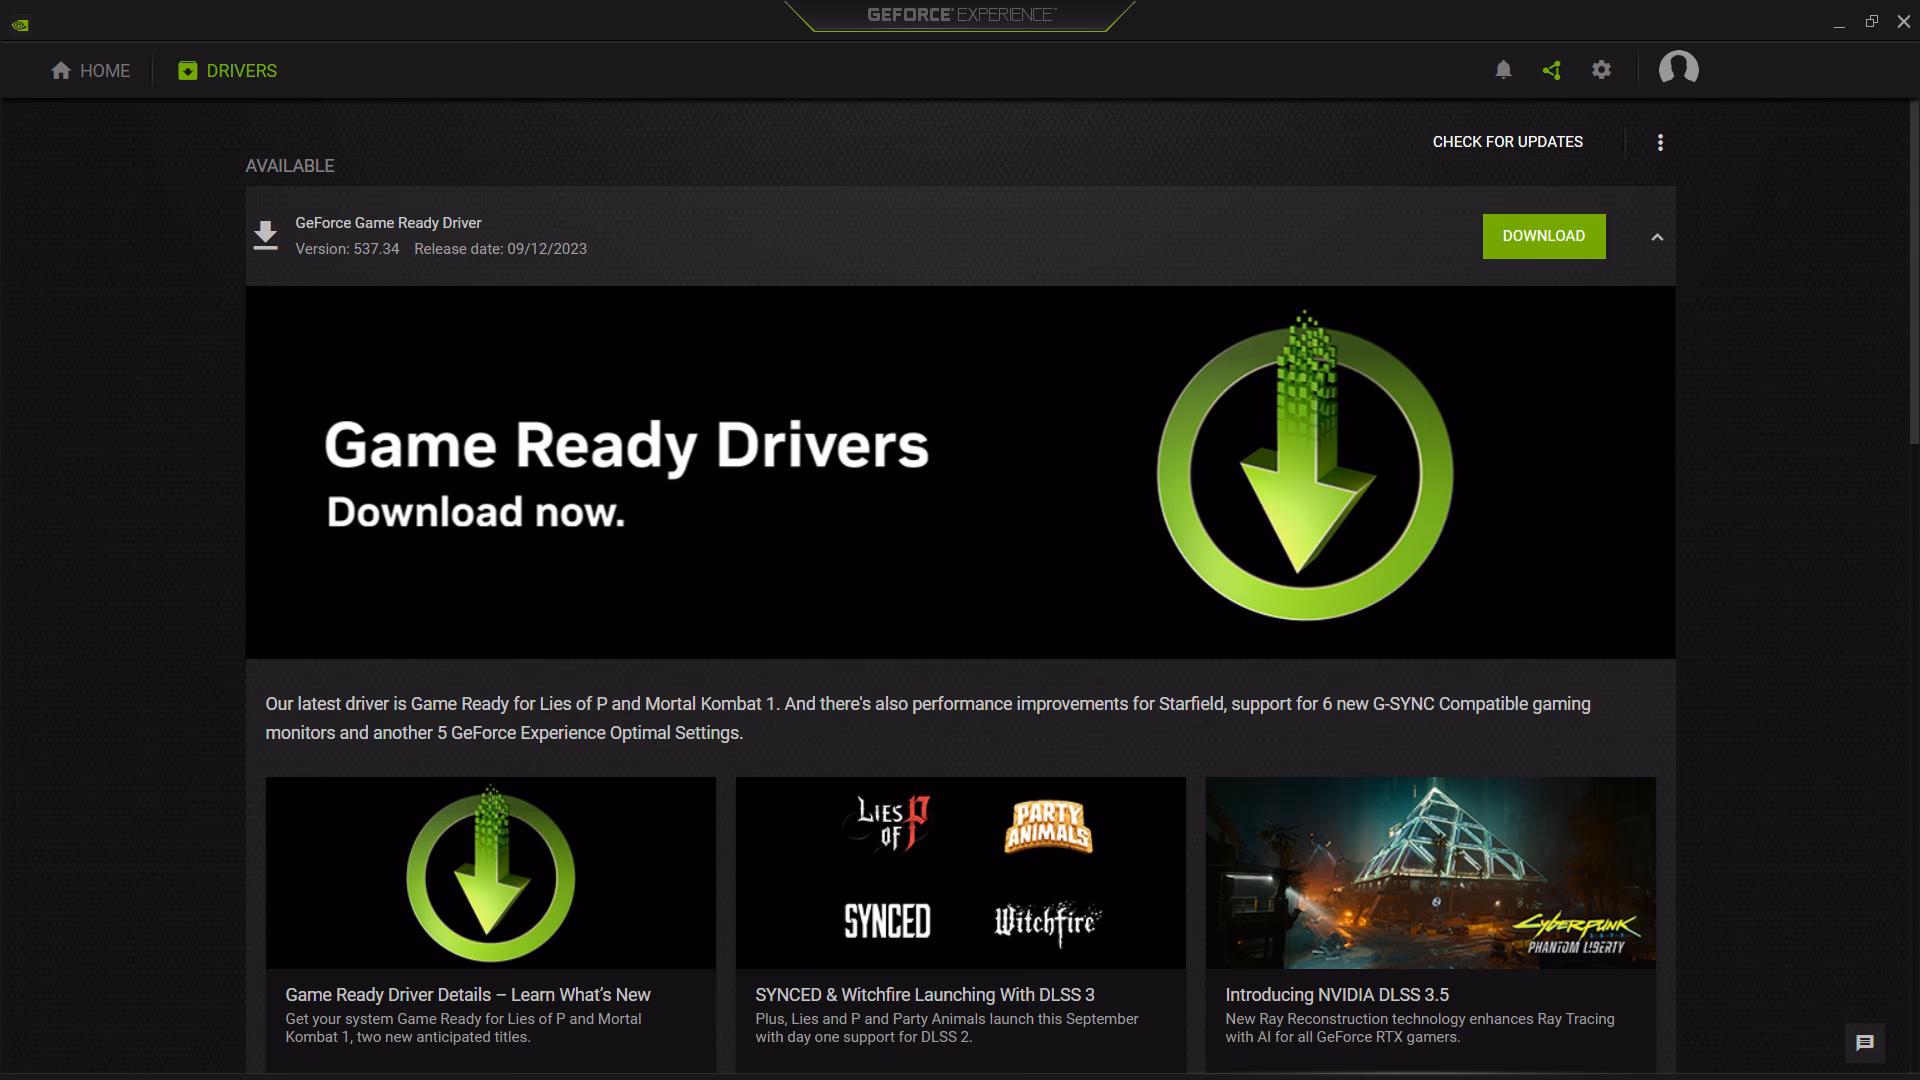
Task: Open 'SYNCED & Witchfire Launching With DLSS 3' link
Action: point(925,995)
